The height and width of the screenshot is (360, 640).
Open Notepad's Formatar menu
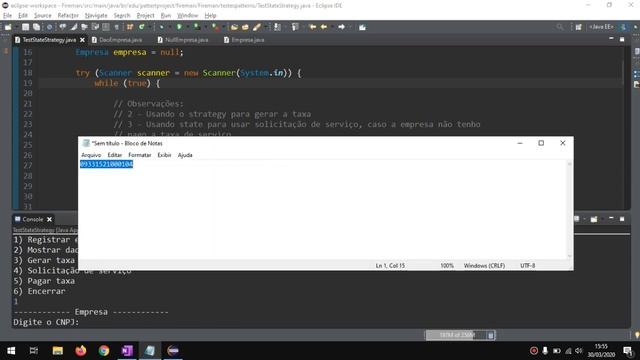click(140, 155)
